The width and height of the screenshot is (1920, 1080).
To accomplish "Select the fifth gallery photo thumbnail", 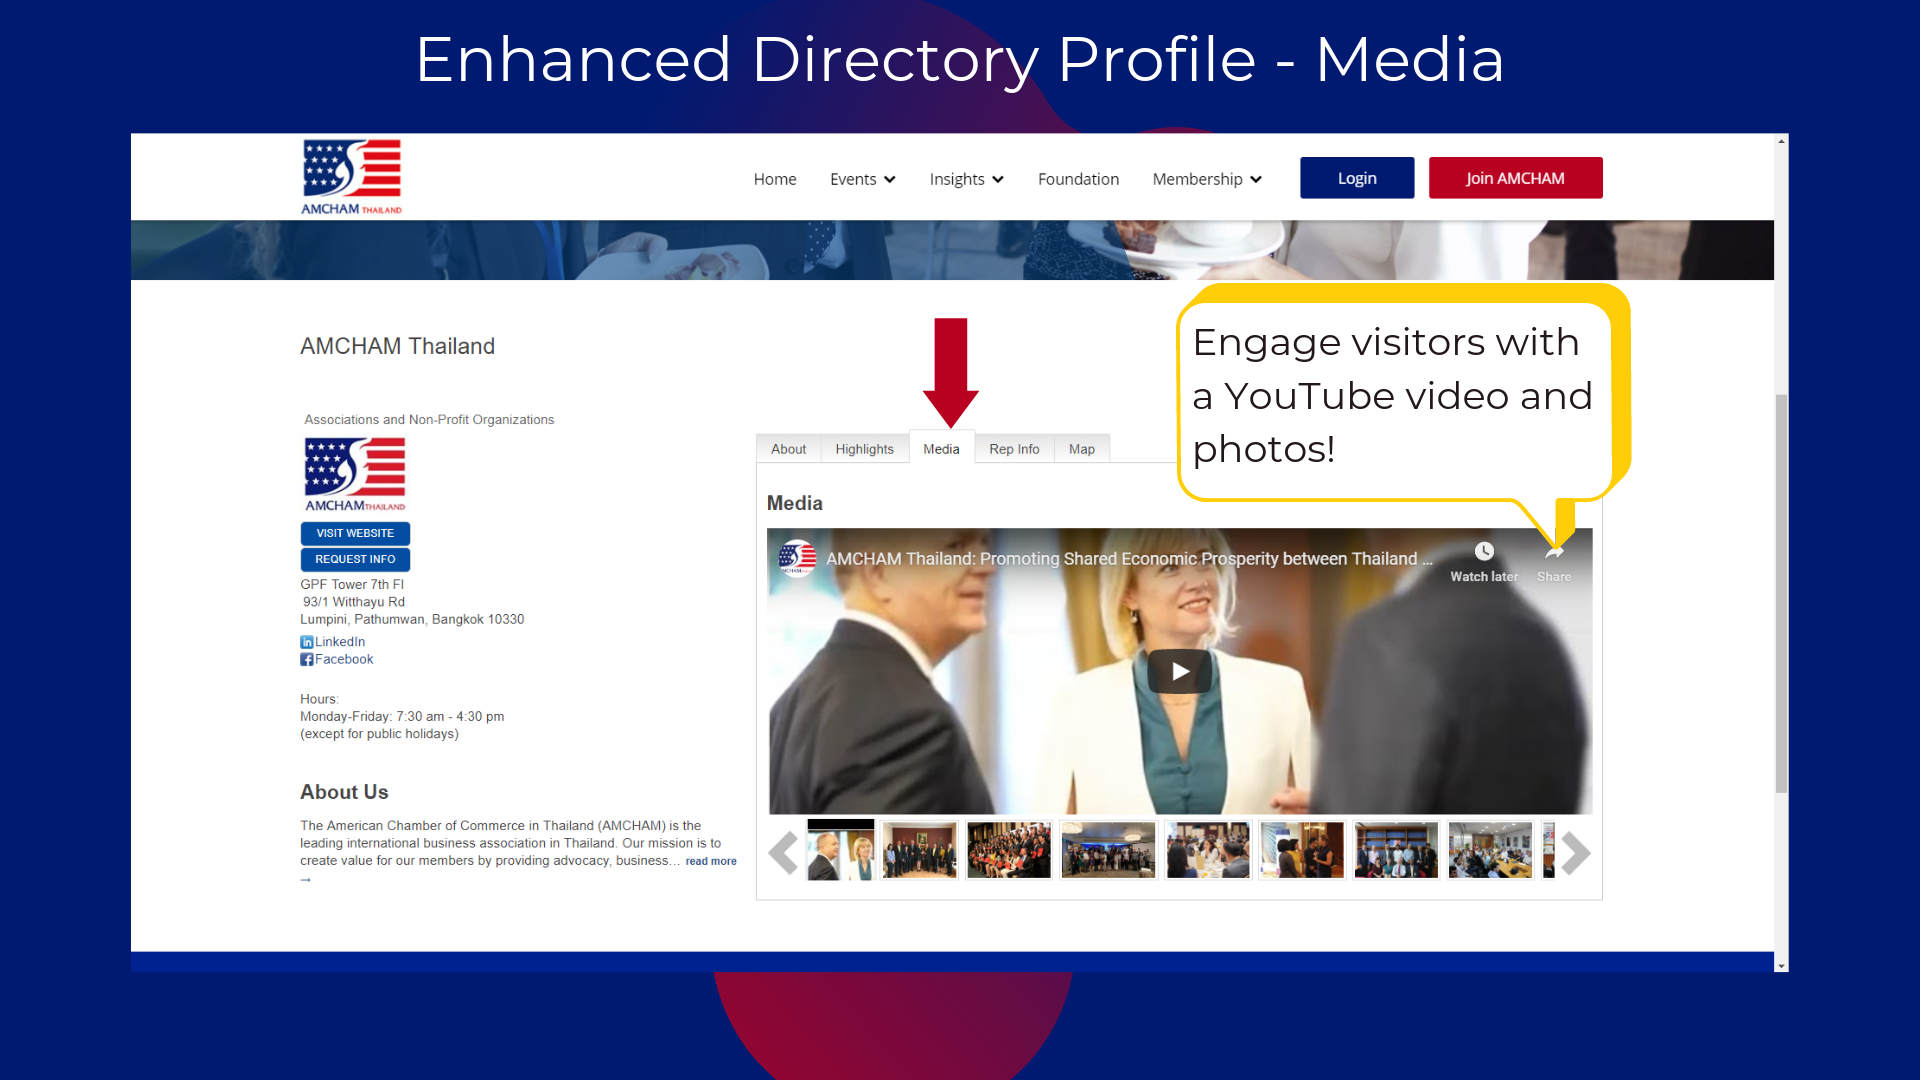I will pyautogui.click(x=1208, y=850).
